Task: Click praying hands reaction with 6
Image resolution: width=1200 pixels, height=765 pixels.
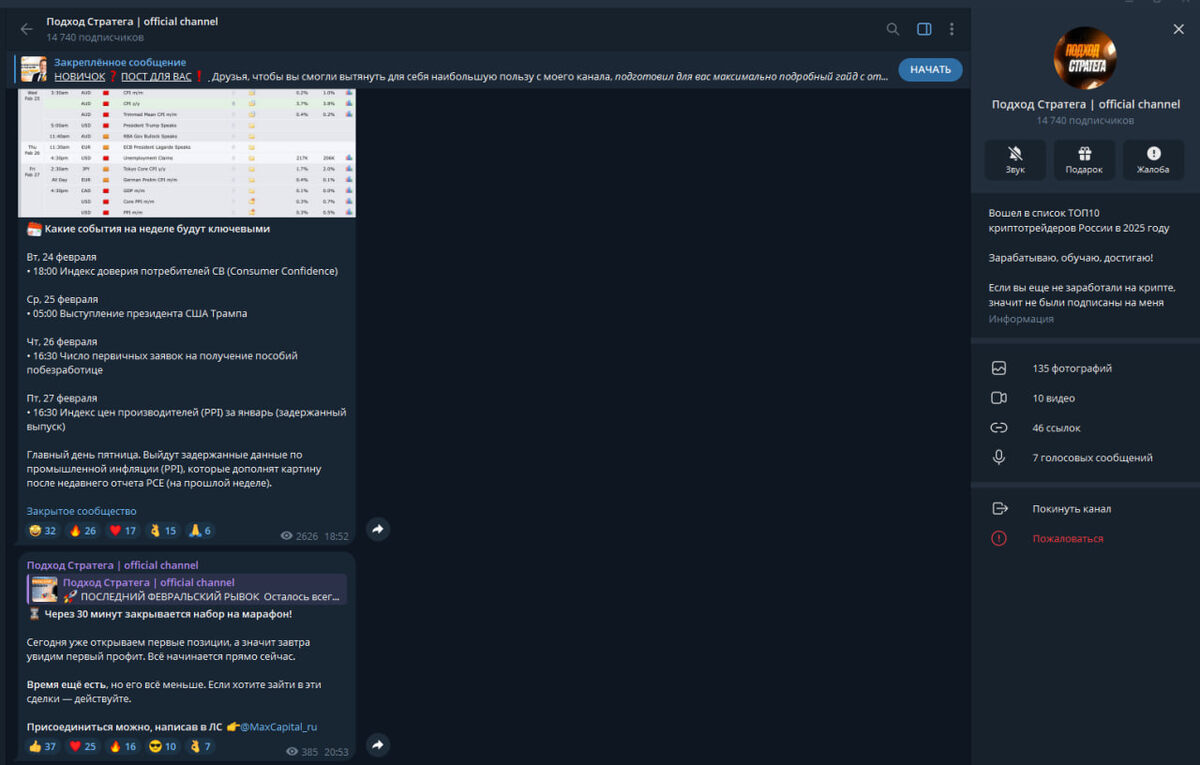Action: (x=200, y=531)
